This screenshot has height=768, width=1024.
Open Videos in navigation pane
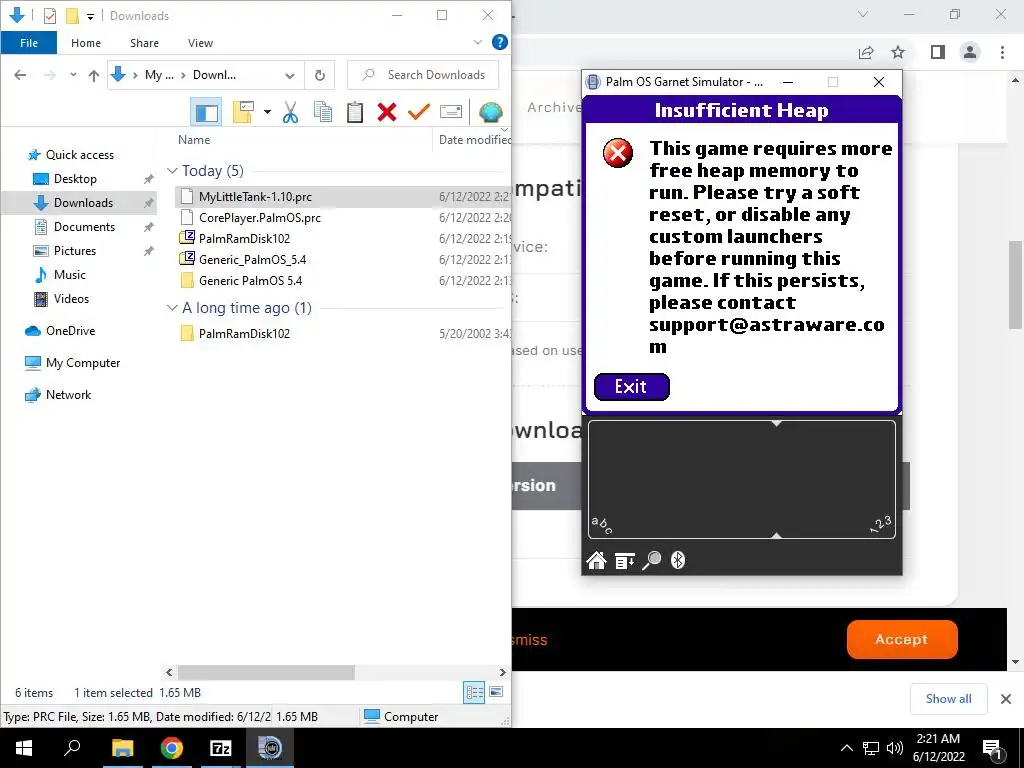tap(71, 298)
